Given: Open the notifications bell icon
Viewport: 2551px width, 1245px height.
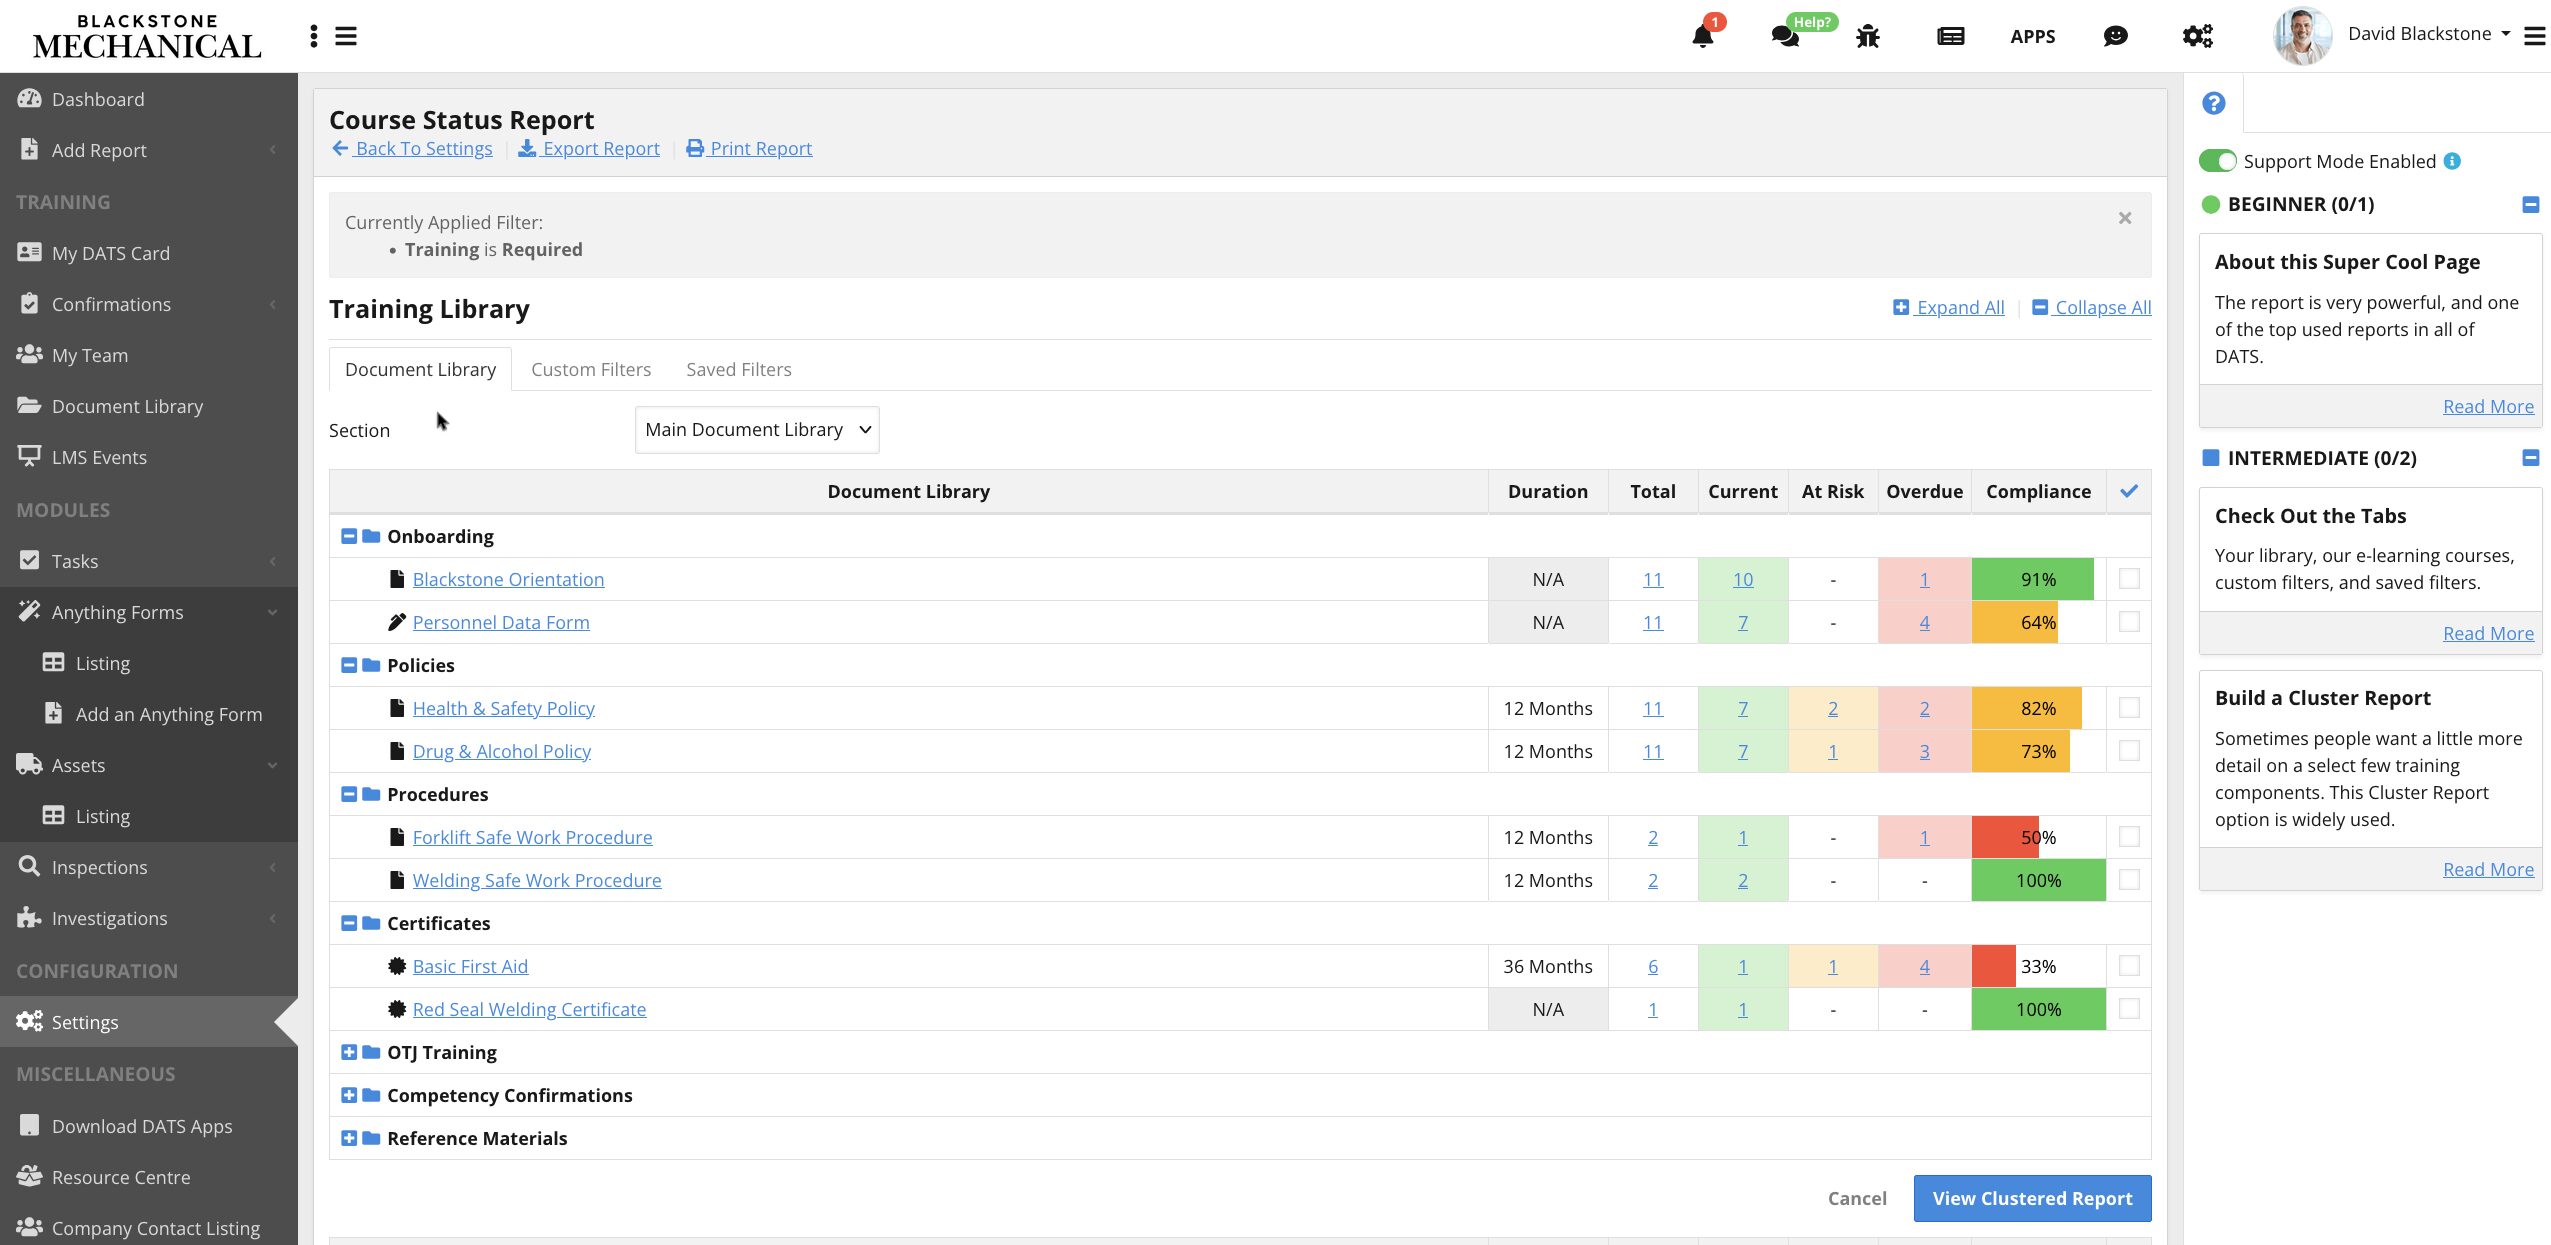Looking at the screenshot, I should [1702, 37].
